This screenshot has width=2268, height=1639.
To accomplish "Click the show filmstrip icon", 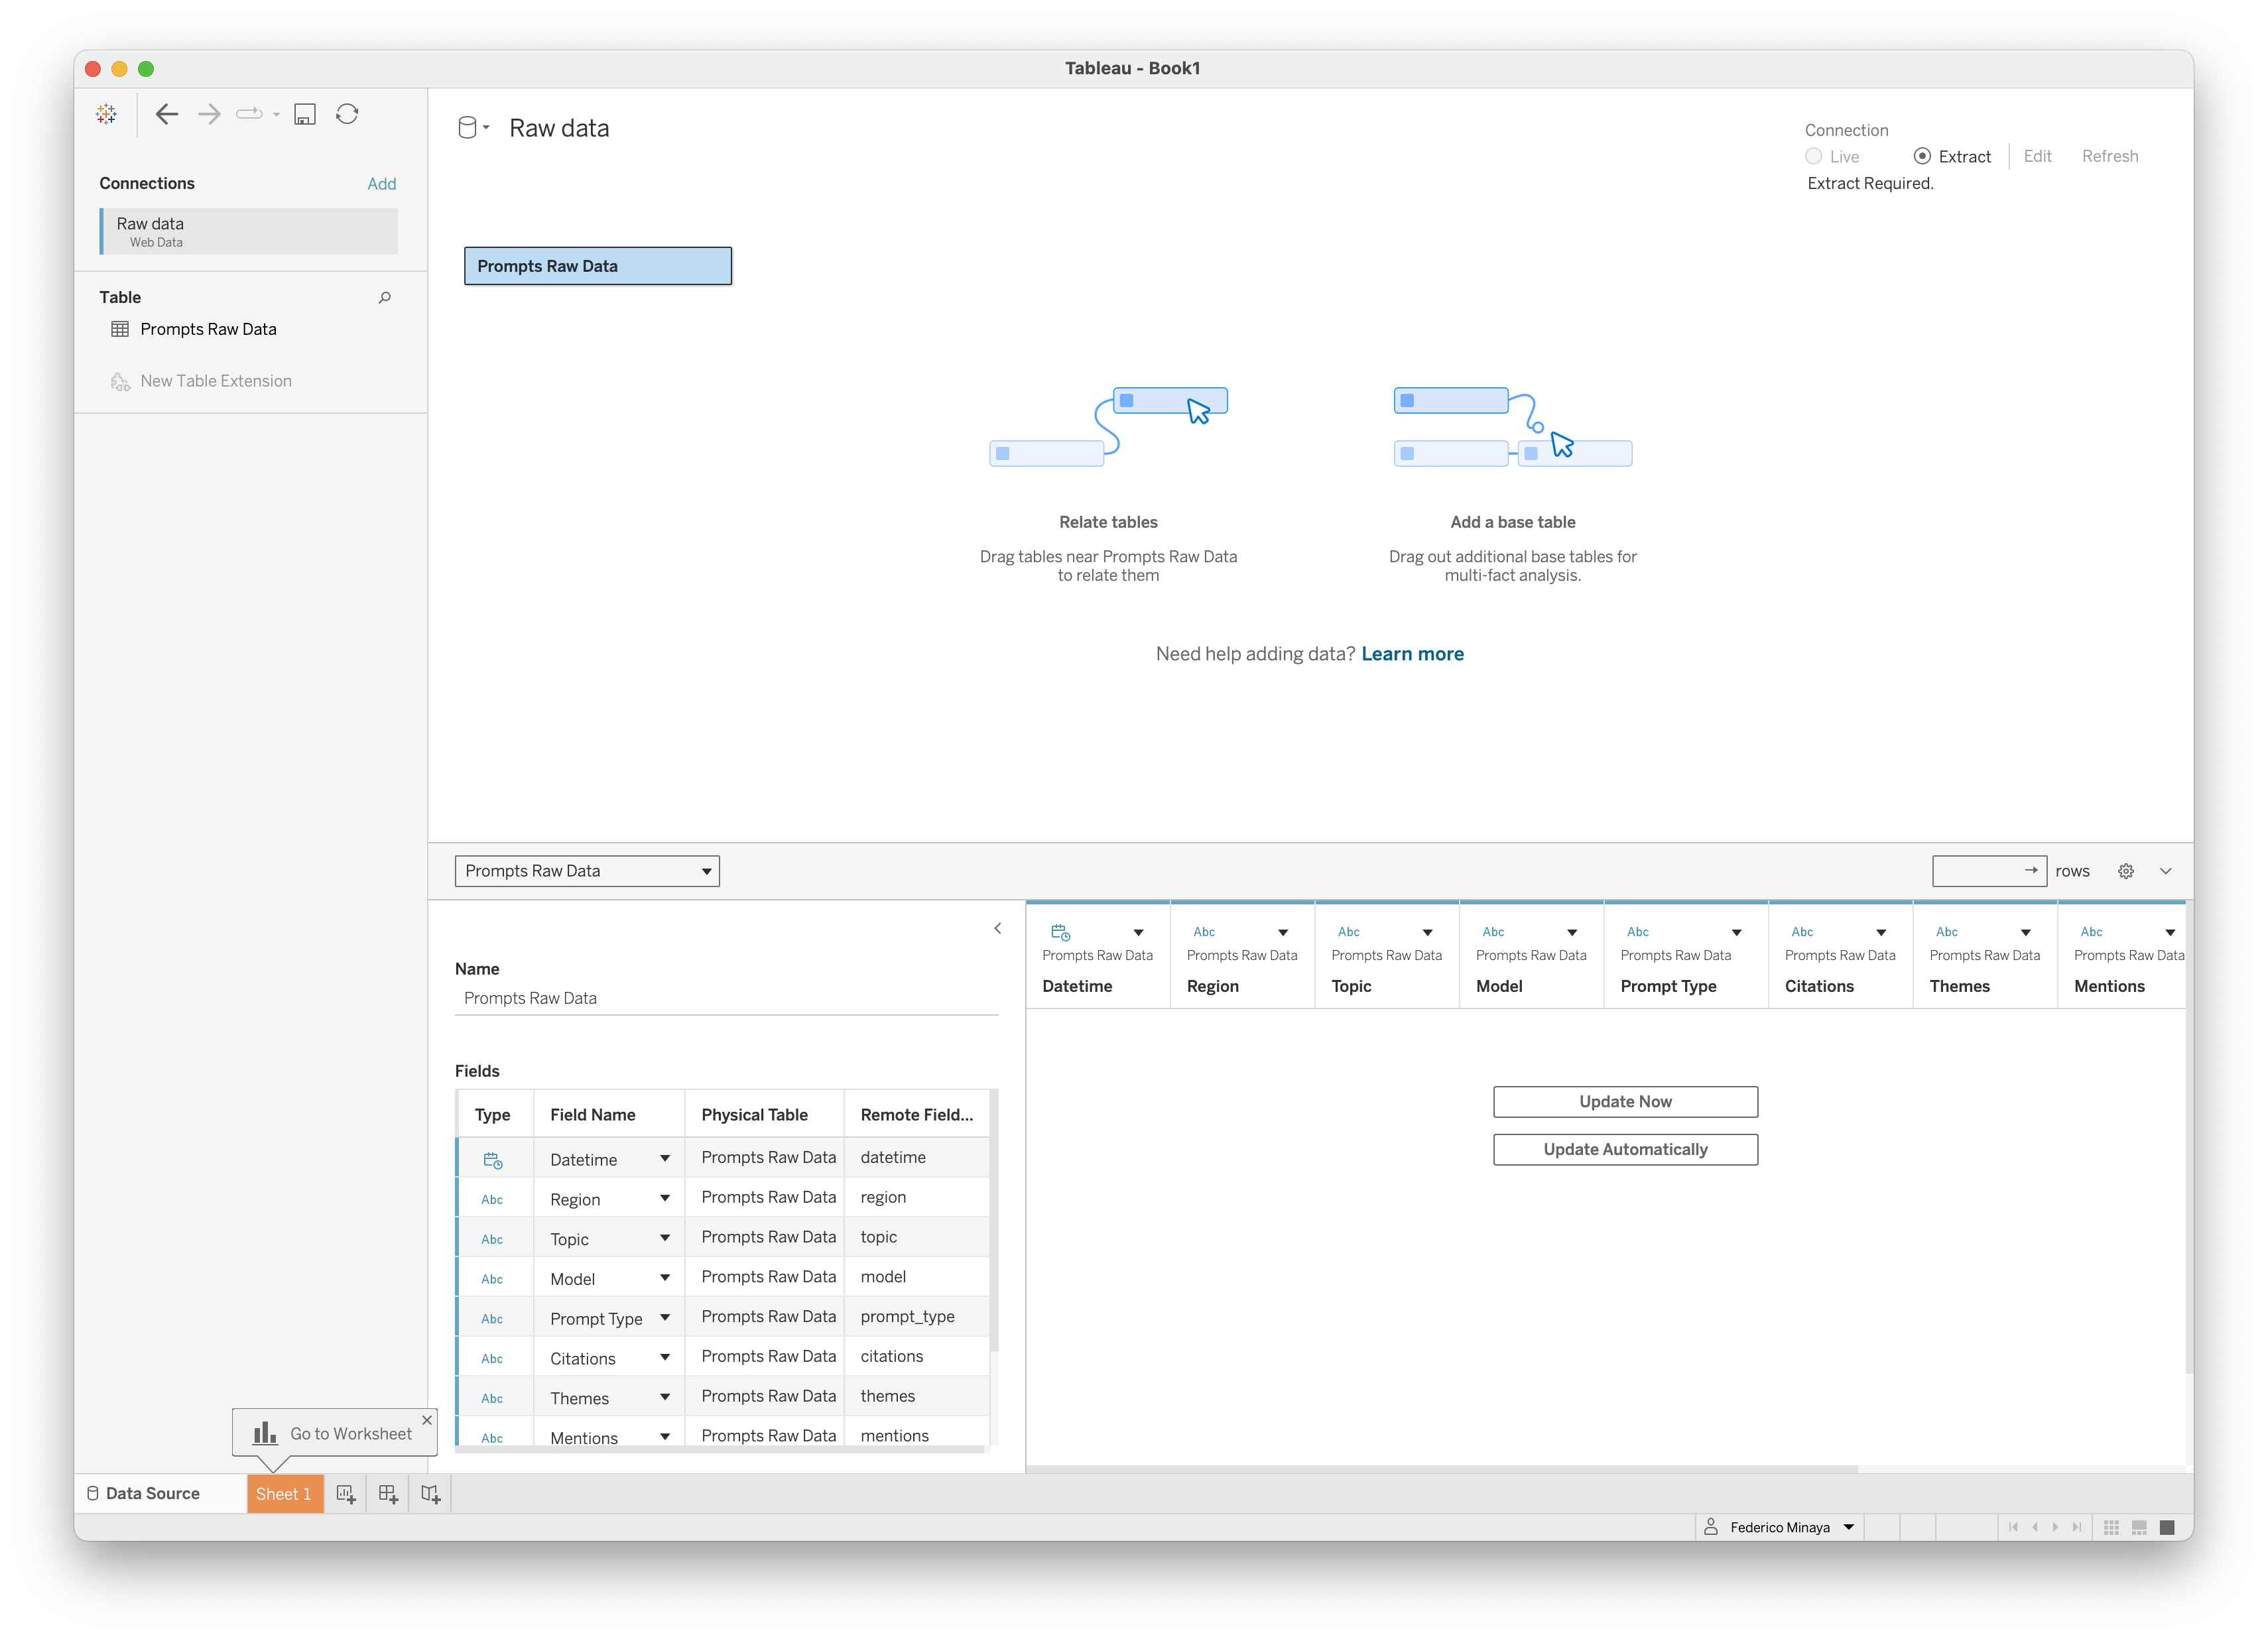I will pyautogui.click(x=2139, y=1527).
